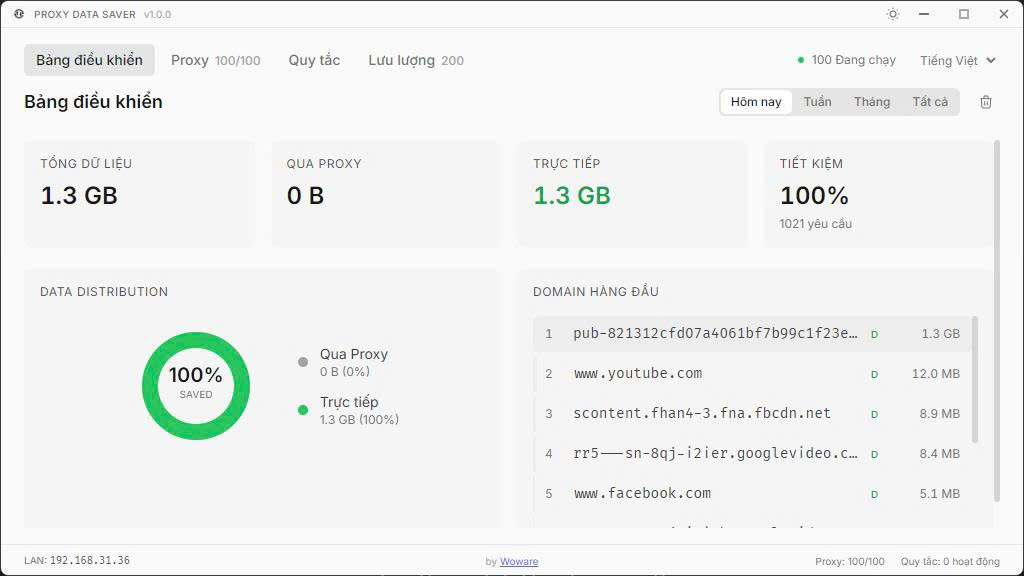Screen dimensions: 1024x576
Task: Click the green running status dot
Action: tap(801, 60)
